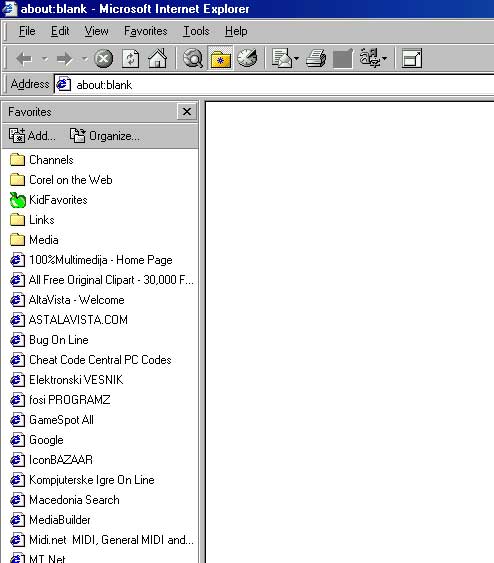Open Elektronski VESNIK favorite
This screenshot has width=494, height=563.
[67, 380]
